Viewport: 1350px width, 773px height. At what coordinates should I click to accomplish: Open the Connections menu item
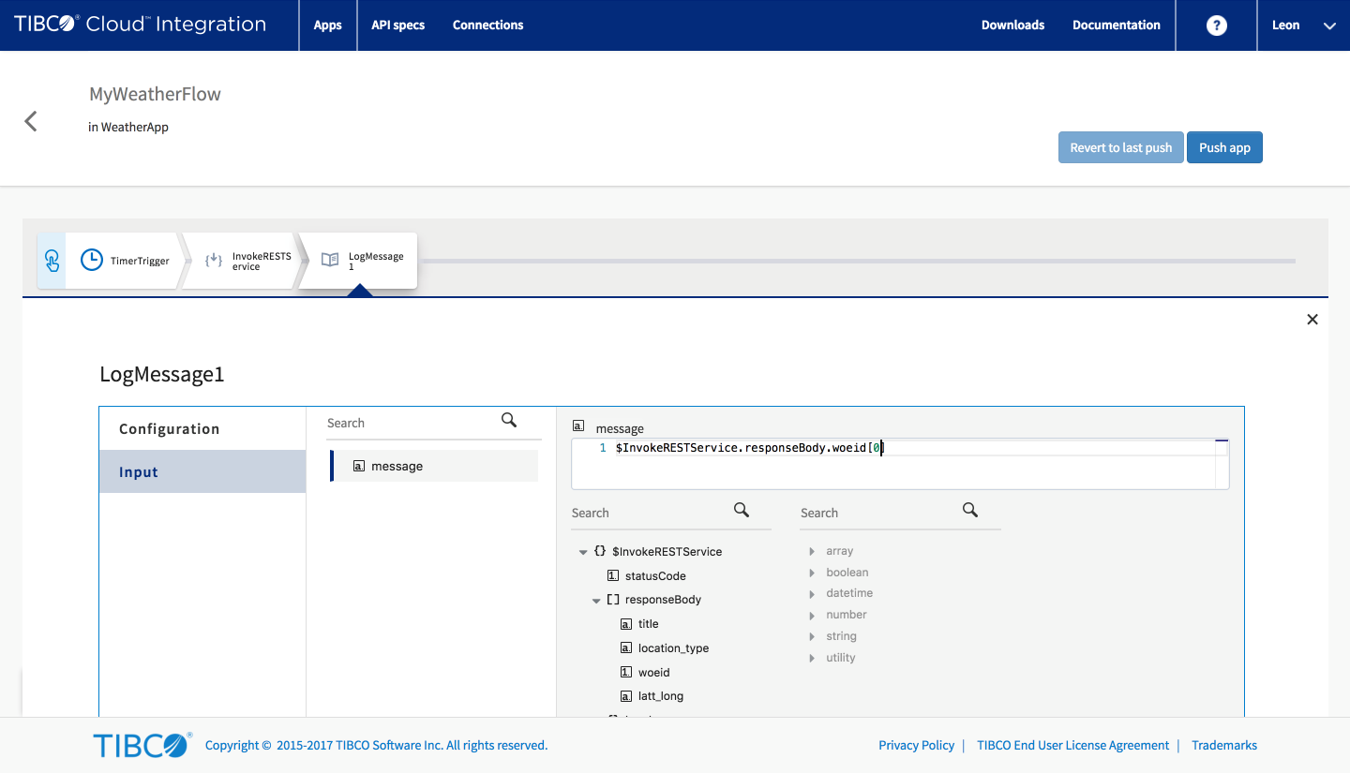point(487,25)
